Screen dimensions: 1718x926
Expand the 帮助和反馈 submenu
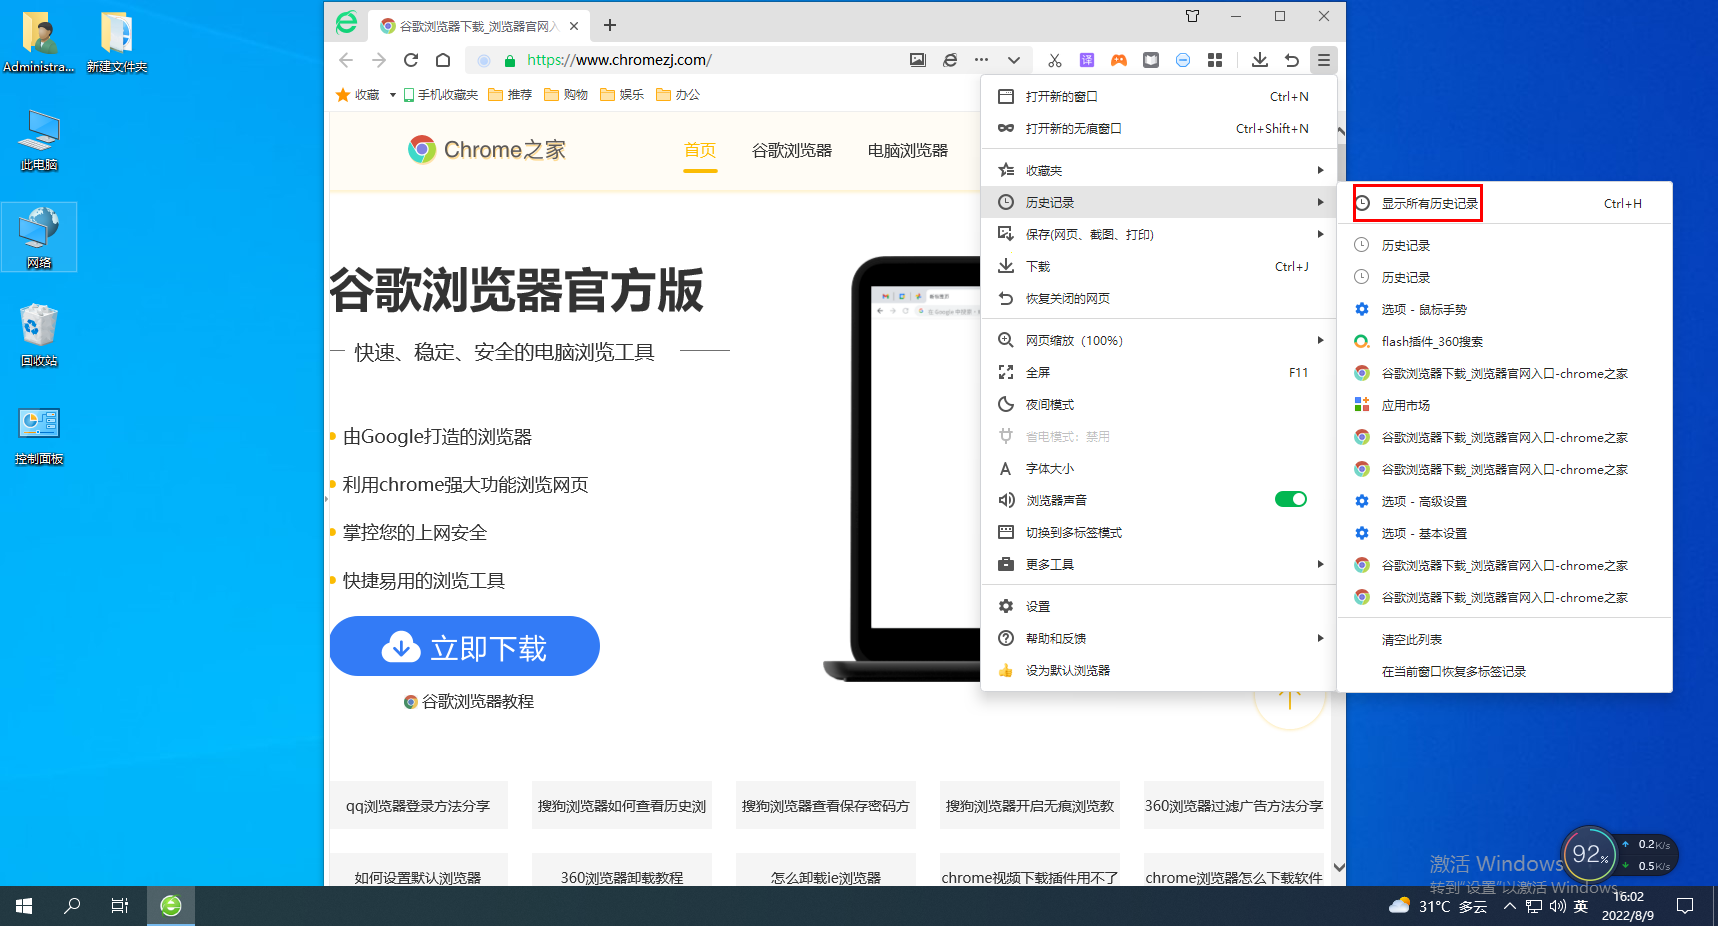point(1159,639)
